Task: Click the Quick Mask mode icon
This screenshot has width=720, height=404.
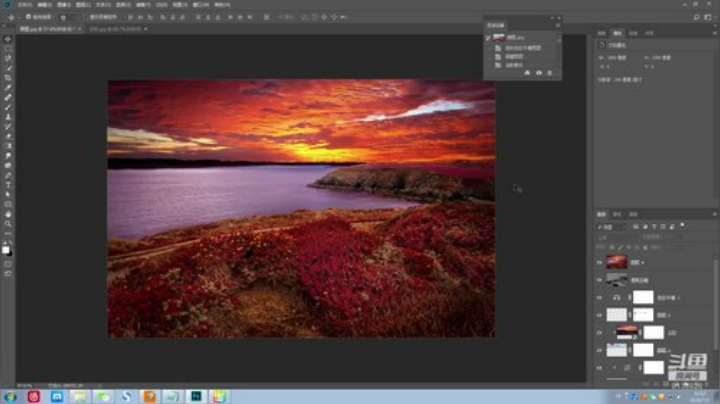Action: [x=8, y=264]
